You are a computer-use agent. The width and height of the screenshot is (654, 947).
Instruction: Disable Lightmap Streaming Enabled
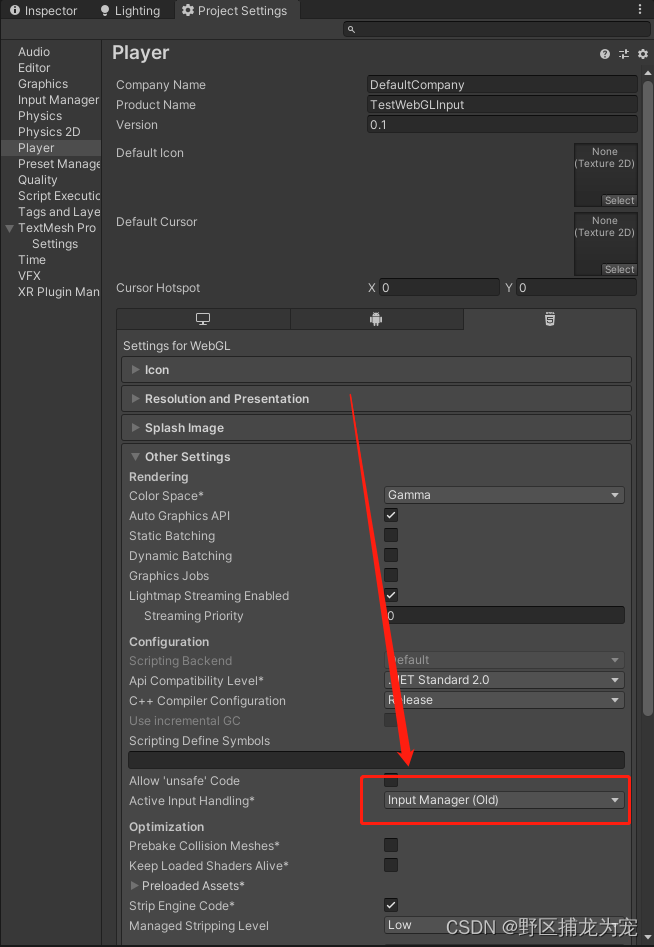coord(390,596)
